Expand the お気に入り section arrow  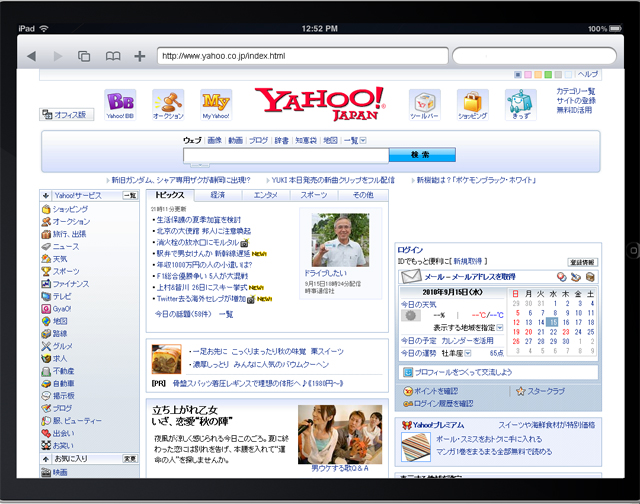click(x=46, y=459)
